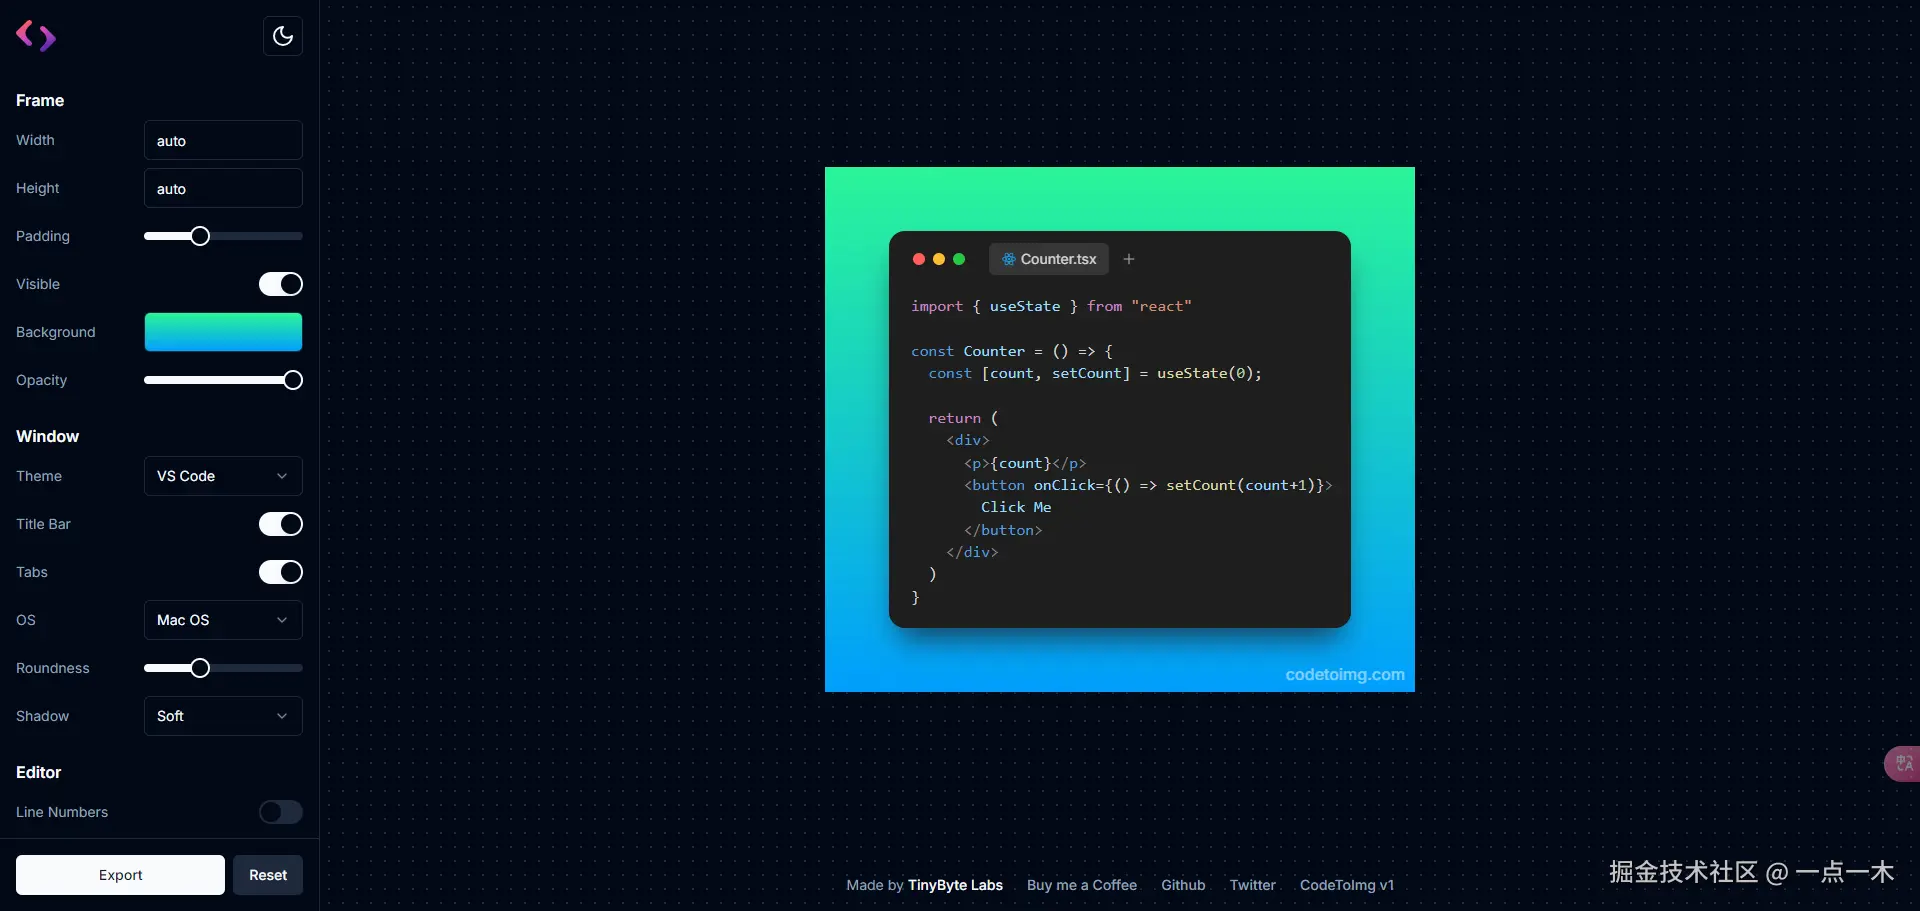This screenshot has height=911, width=1920.
Task: Enable Line Numbers in the Editor section
Action: [280, 811]
